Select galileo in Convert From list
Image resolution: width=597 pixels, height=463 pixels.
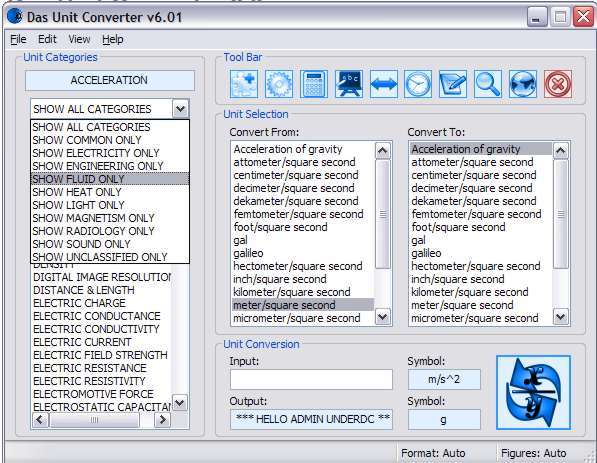click(x=303, y=253)
